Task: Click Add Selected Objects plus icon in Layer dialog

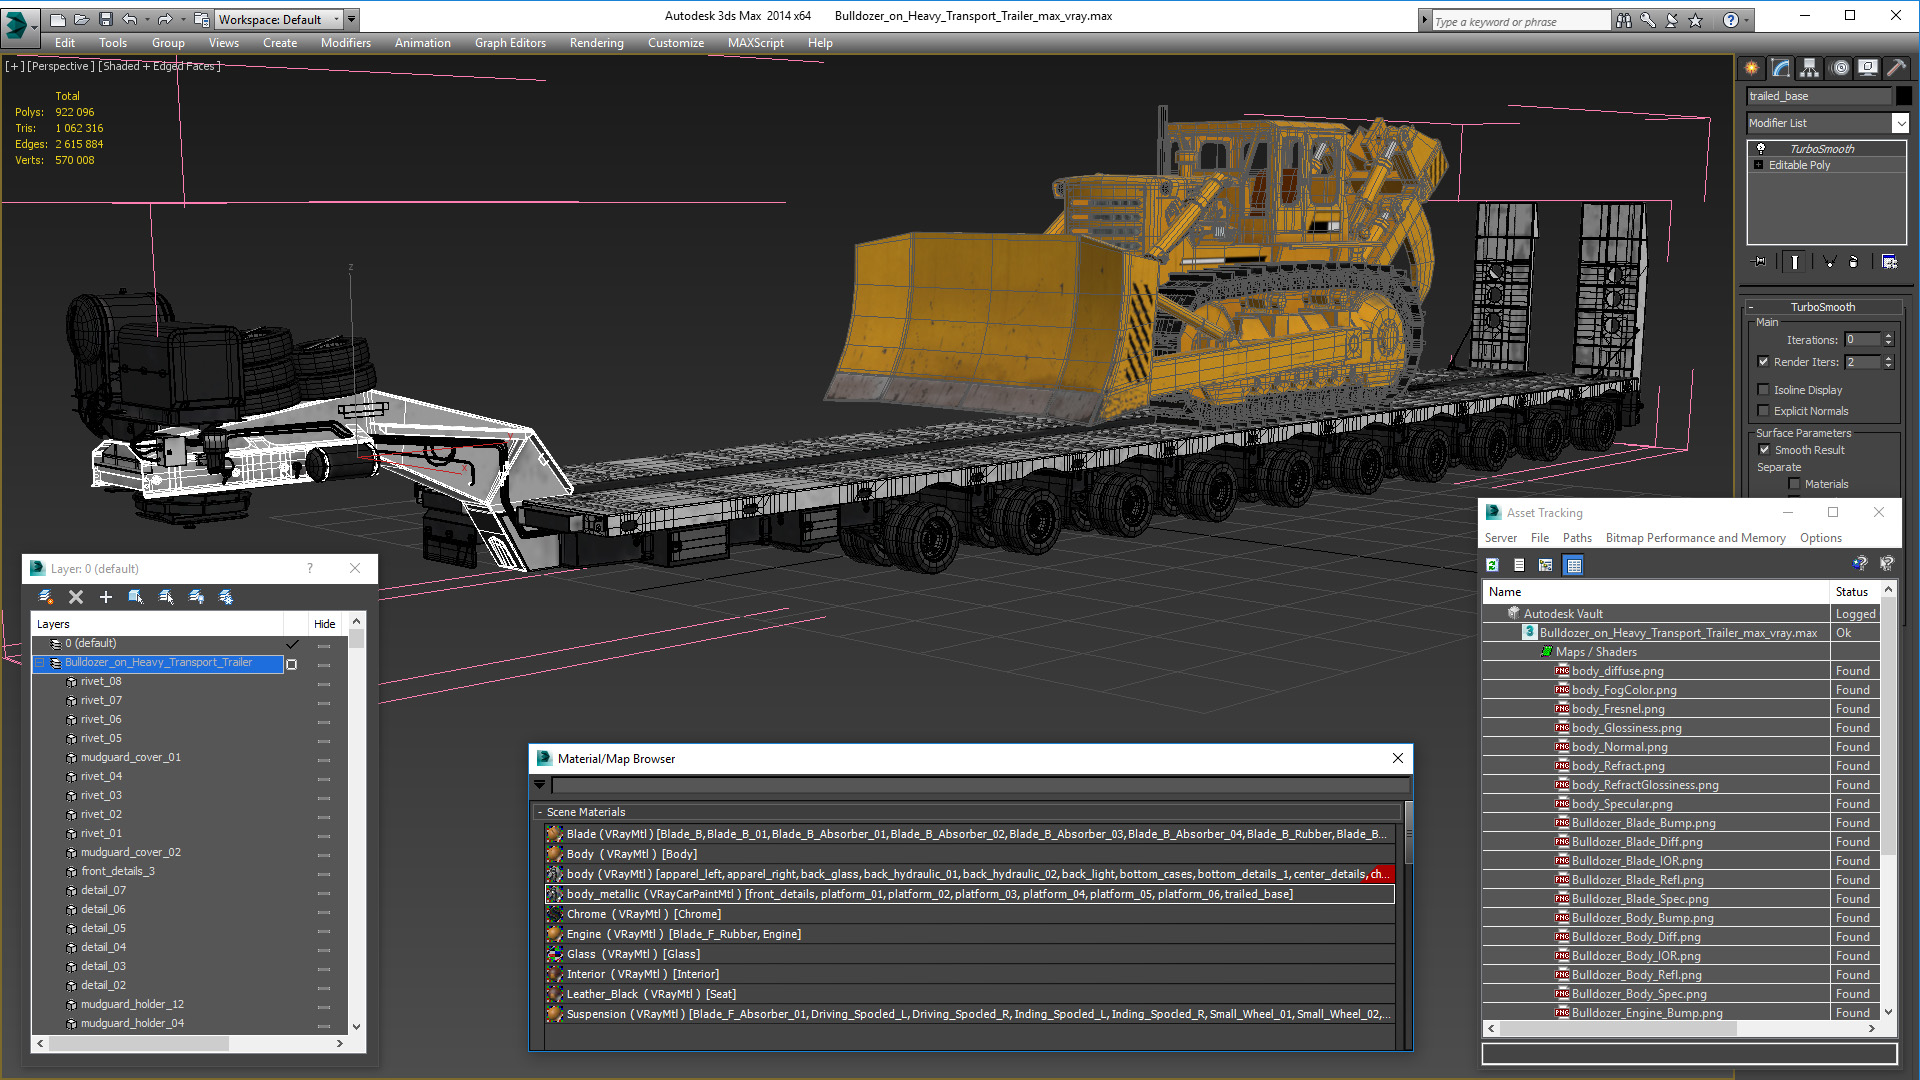Action: pyautogui.click(x=106, y=597)
